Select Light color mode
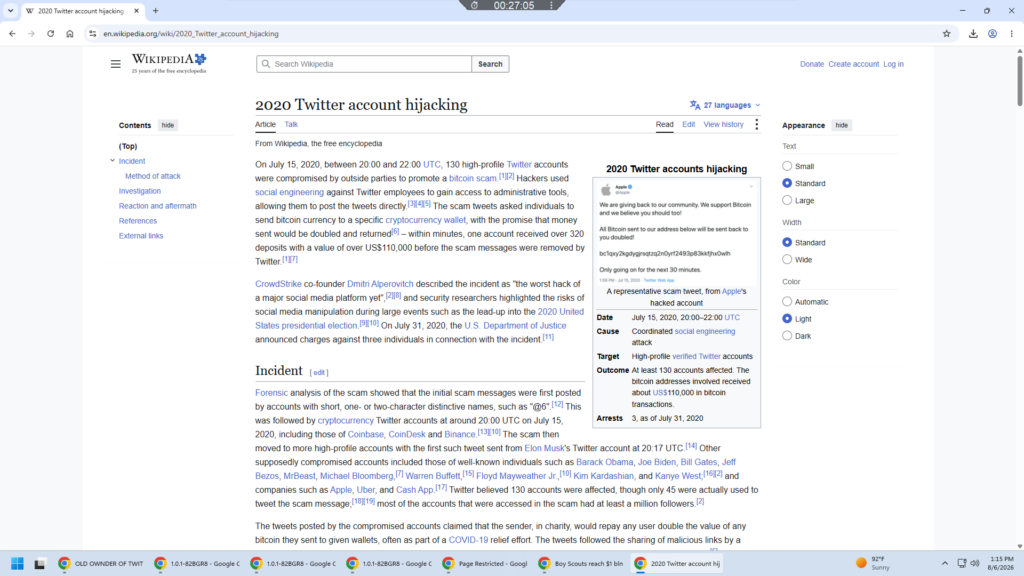 [787, 319]
